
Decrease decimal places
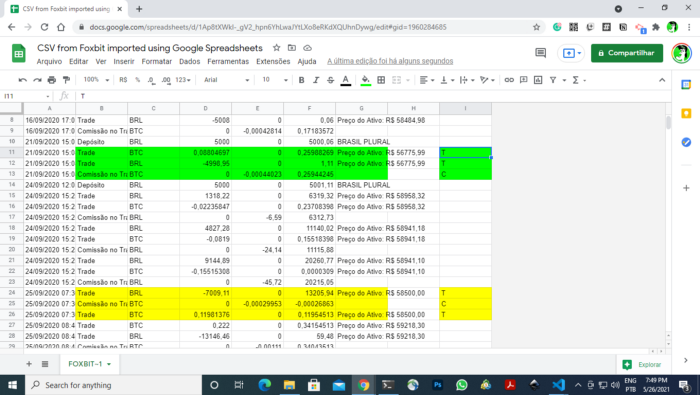click(x=151, y=80)
